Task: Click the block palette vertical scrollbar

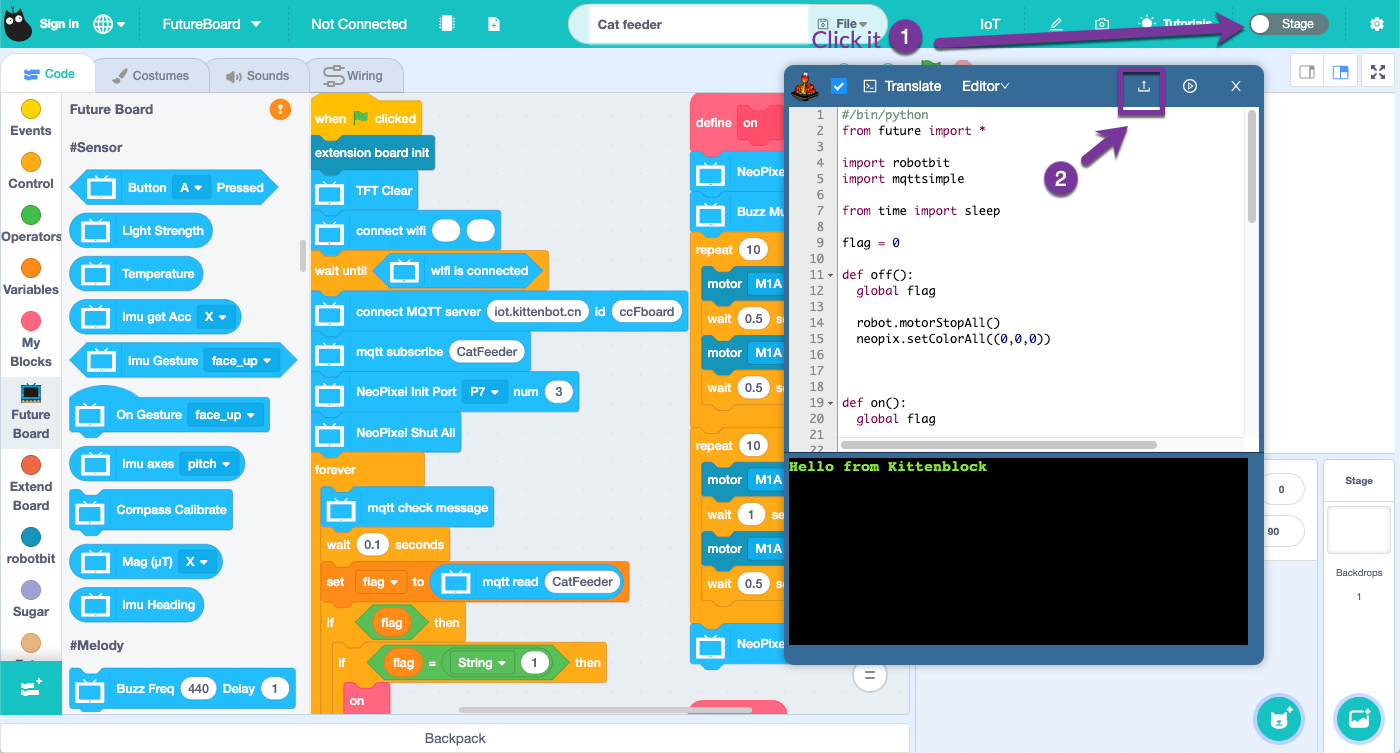Action: coord(303,256)
